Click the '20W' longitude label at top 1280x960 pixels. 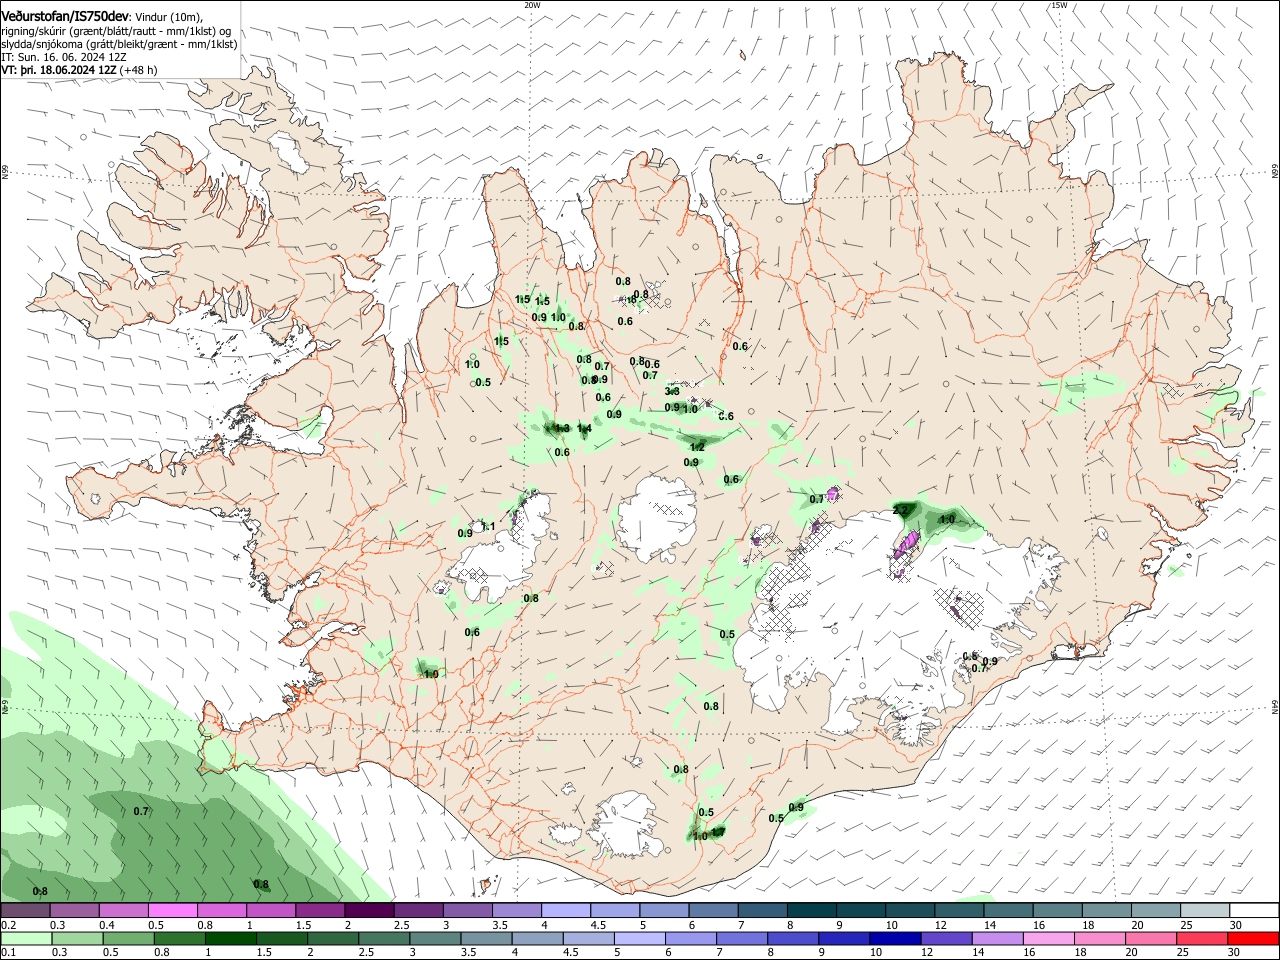532,5
